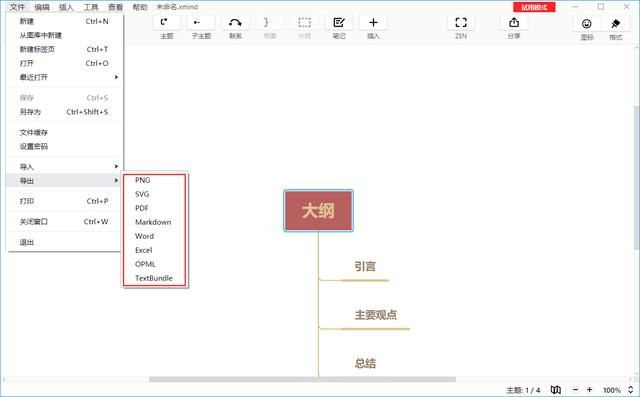Image resolution: width=640 pixels, height=397 pixels.
Task: Export as PDF
Action: [x=154, y=208]
